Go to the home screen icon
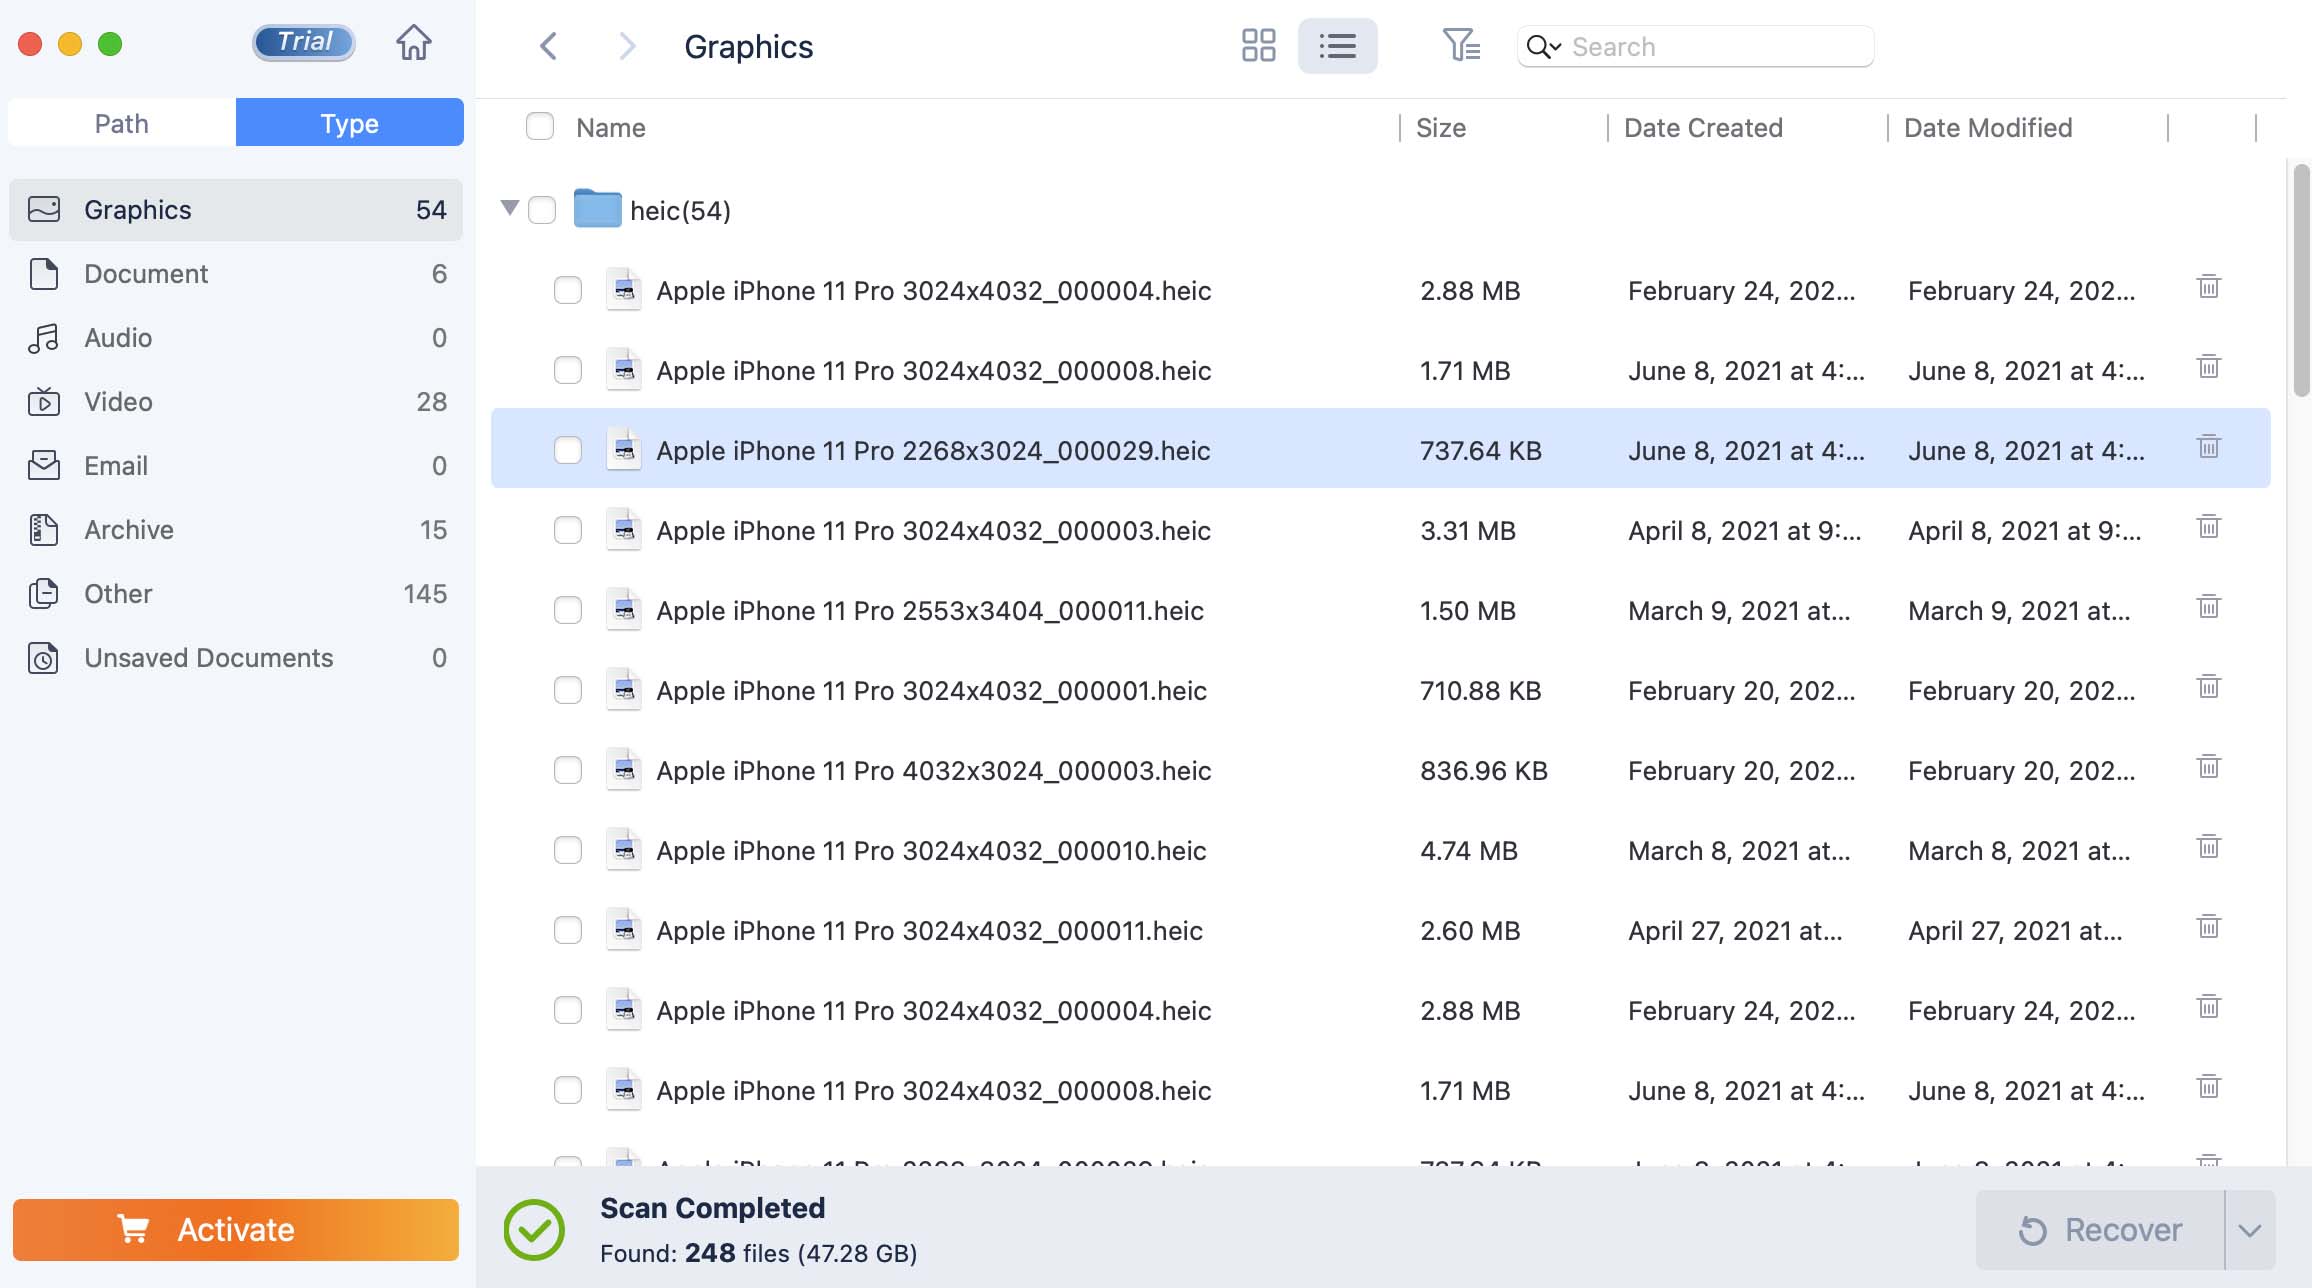 [413, 43]
